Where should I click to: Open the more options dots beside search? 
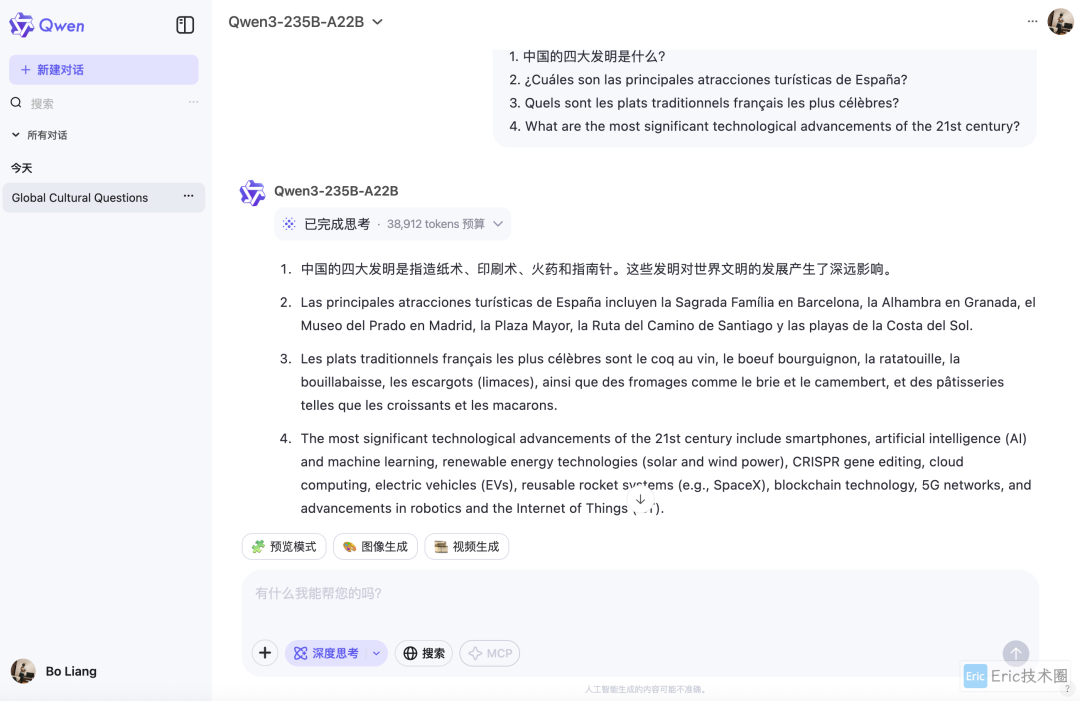[x=194, y=102]
